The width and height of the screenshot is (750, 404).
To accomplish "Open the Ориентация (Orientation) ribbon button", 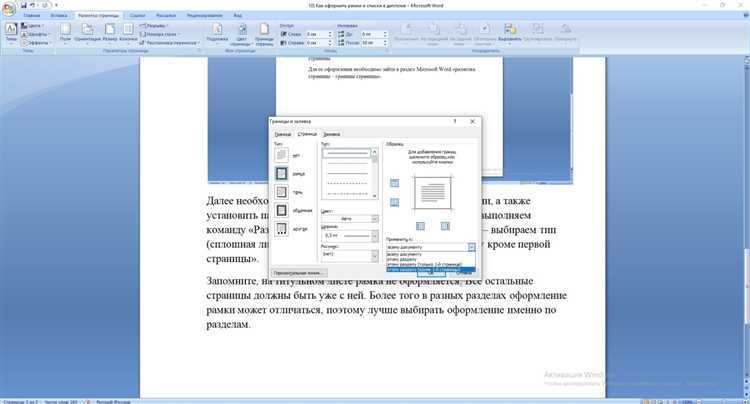I will click(88, 33).
